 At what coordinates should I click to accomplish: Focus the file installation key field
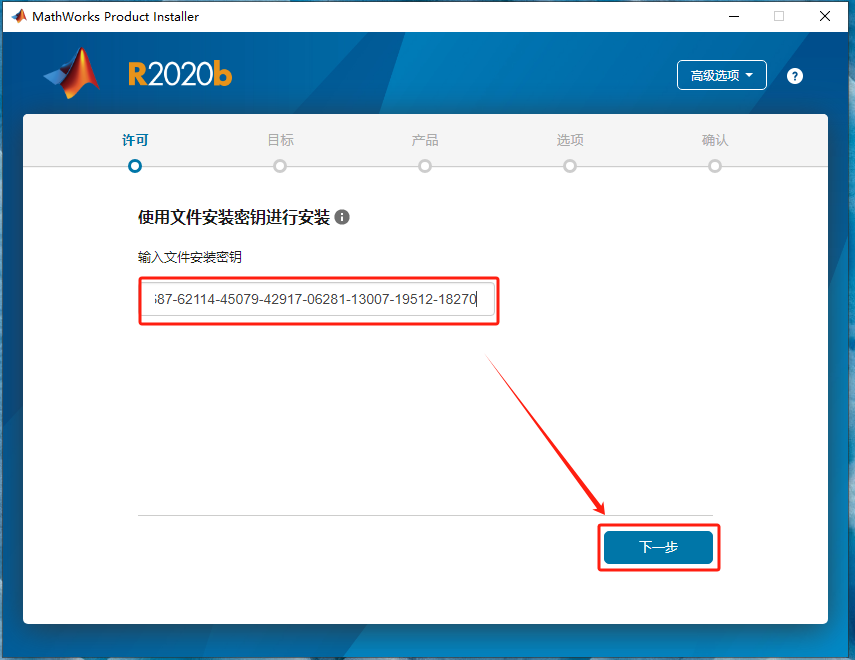point(318,299)
